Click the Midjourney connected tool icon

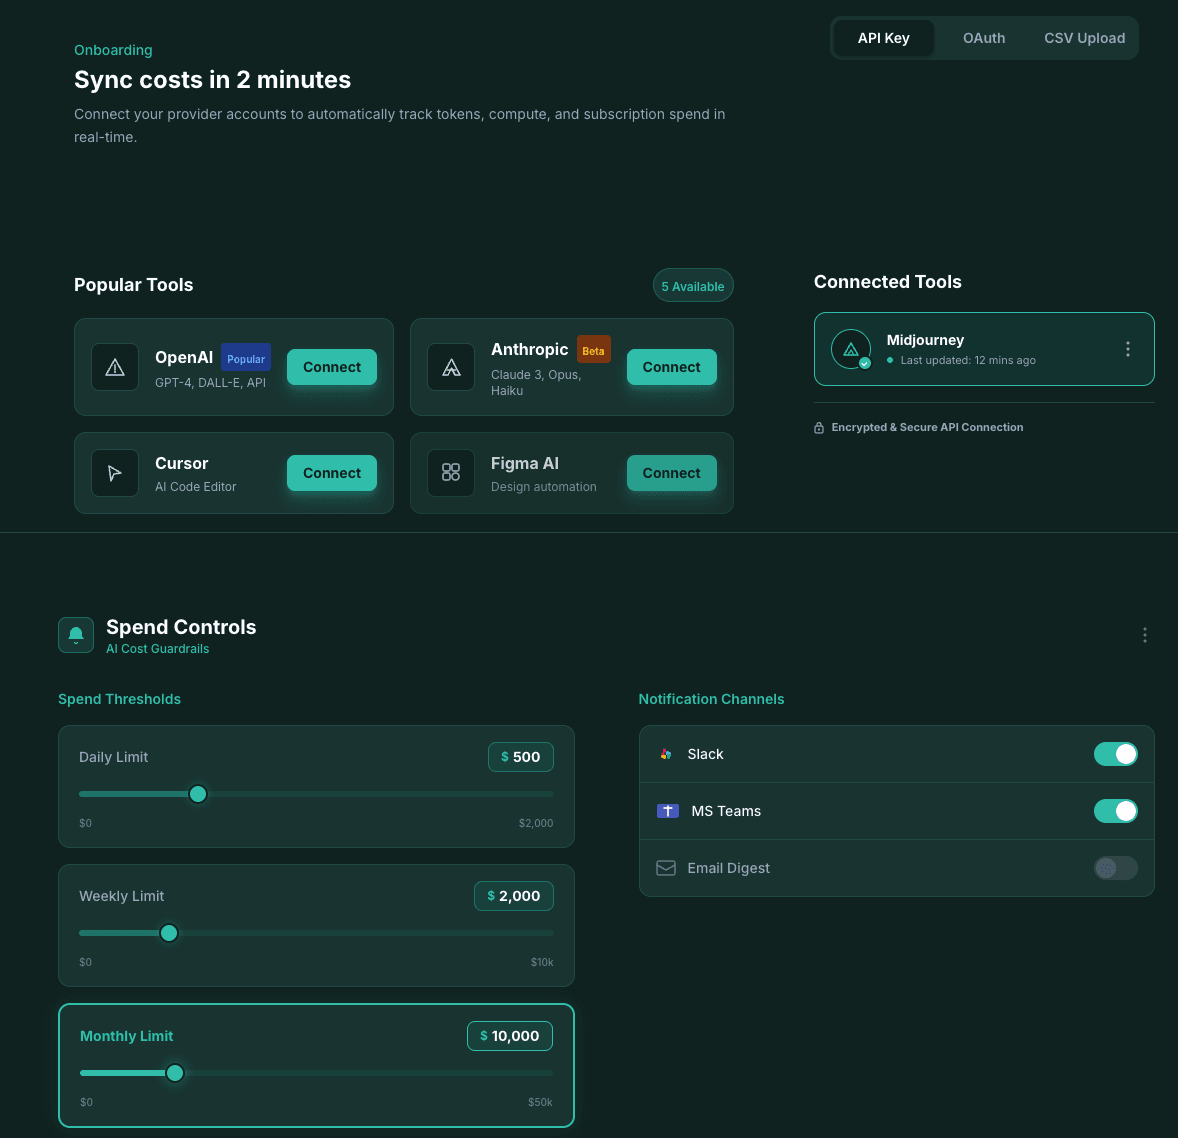click(851, 349)
